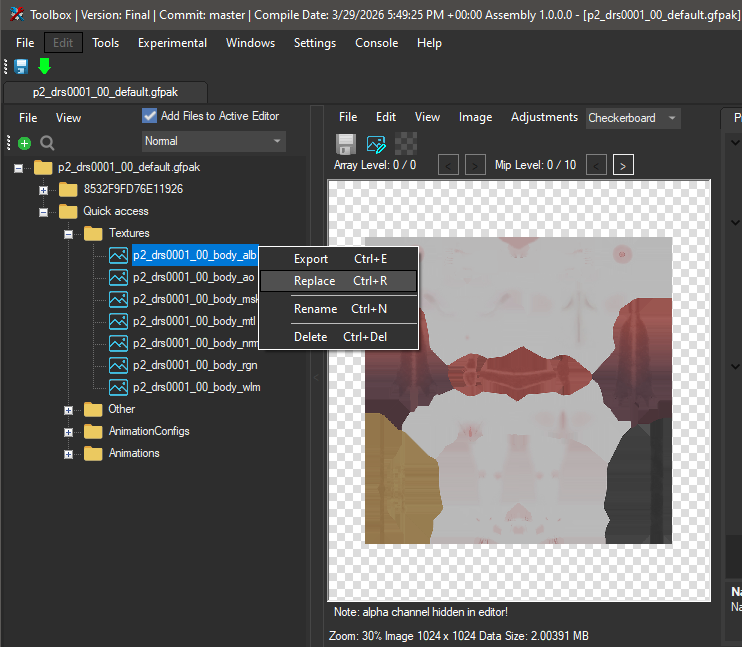Open the main File menu

click(x=25, y=43)
